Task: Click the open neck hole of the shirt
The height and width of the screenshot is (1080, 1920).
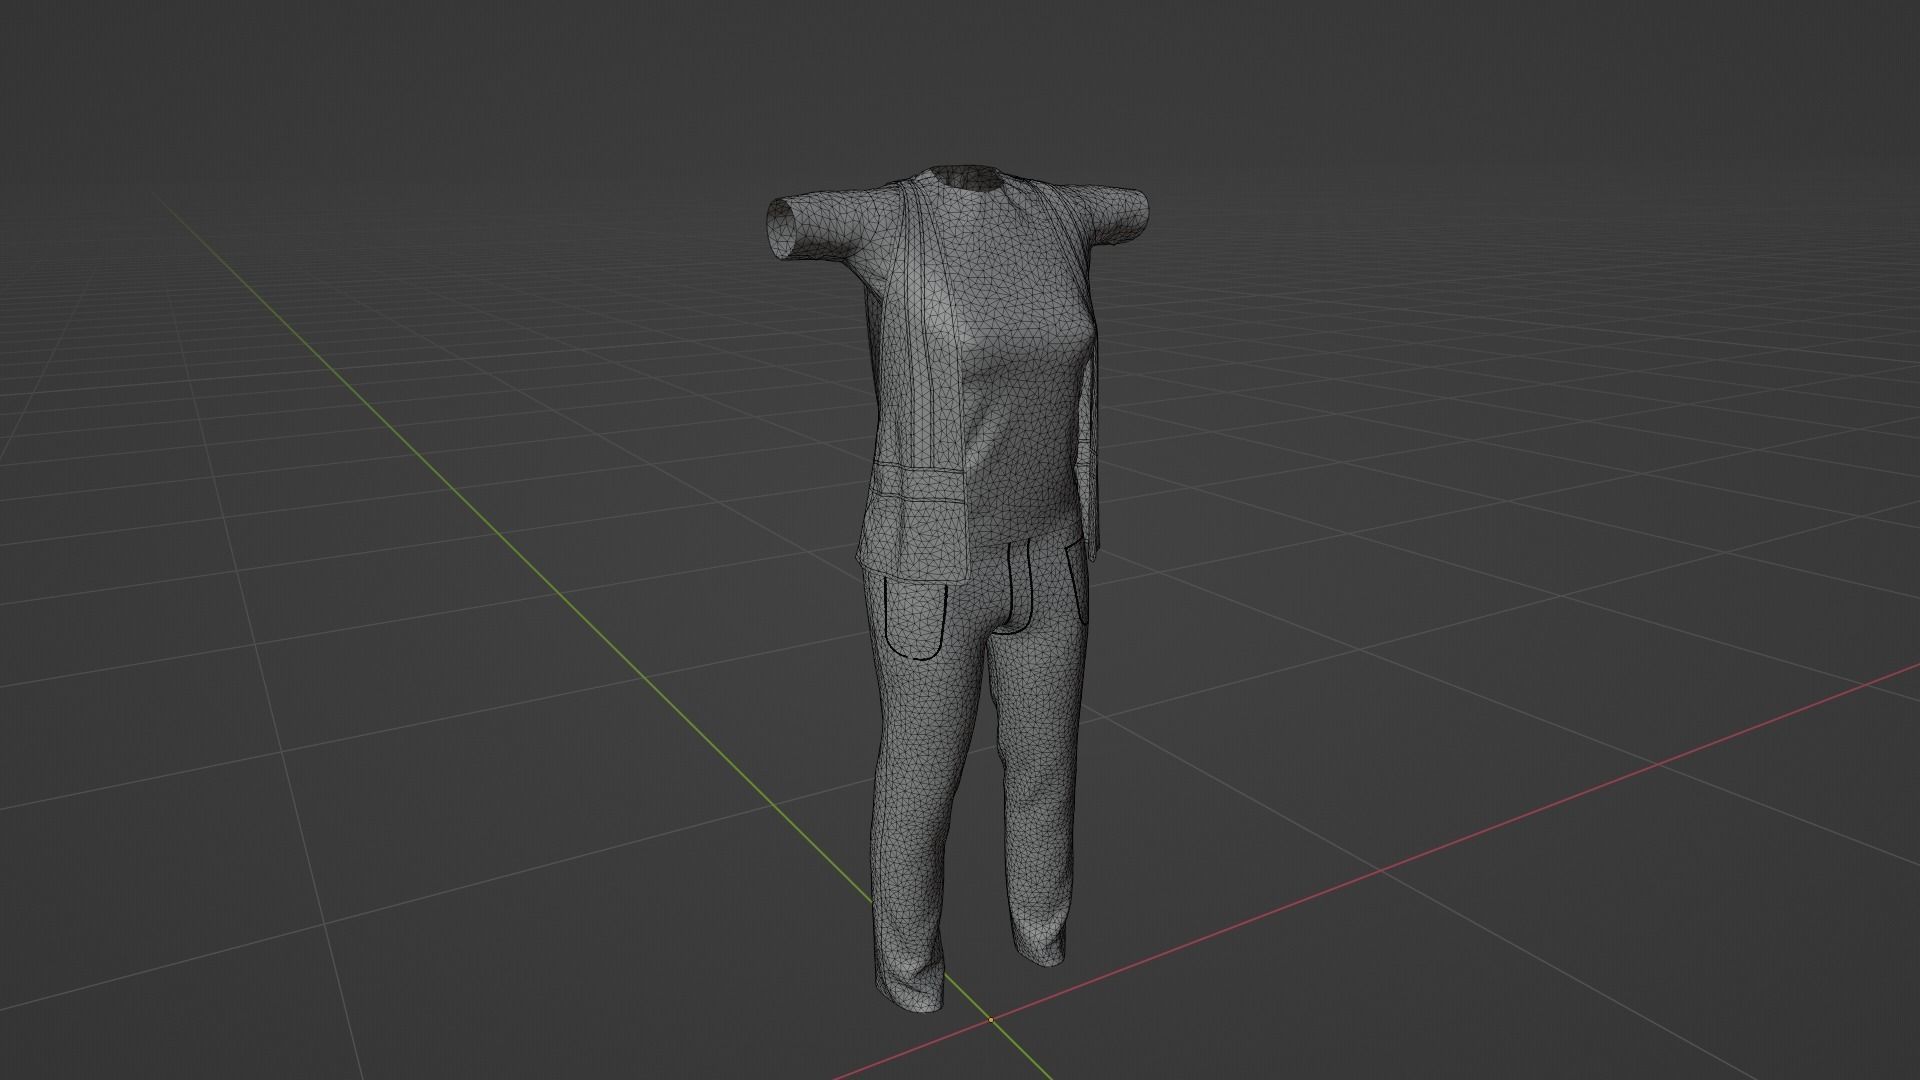Action: coord(968,180)
